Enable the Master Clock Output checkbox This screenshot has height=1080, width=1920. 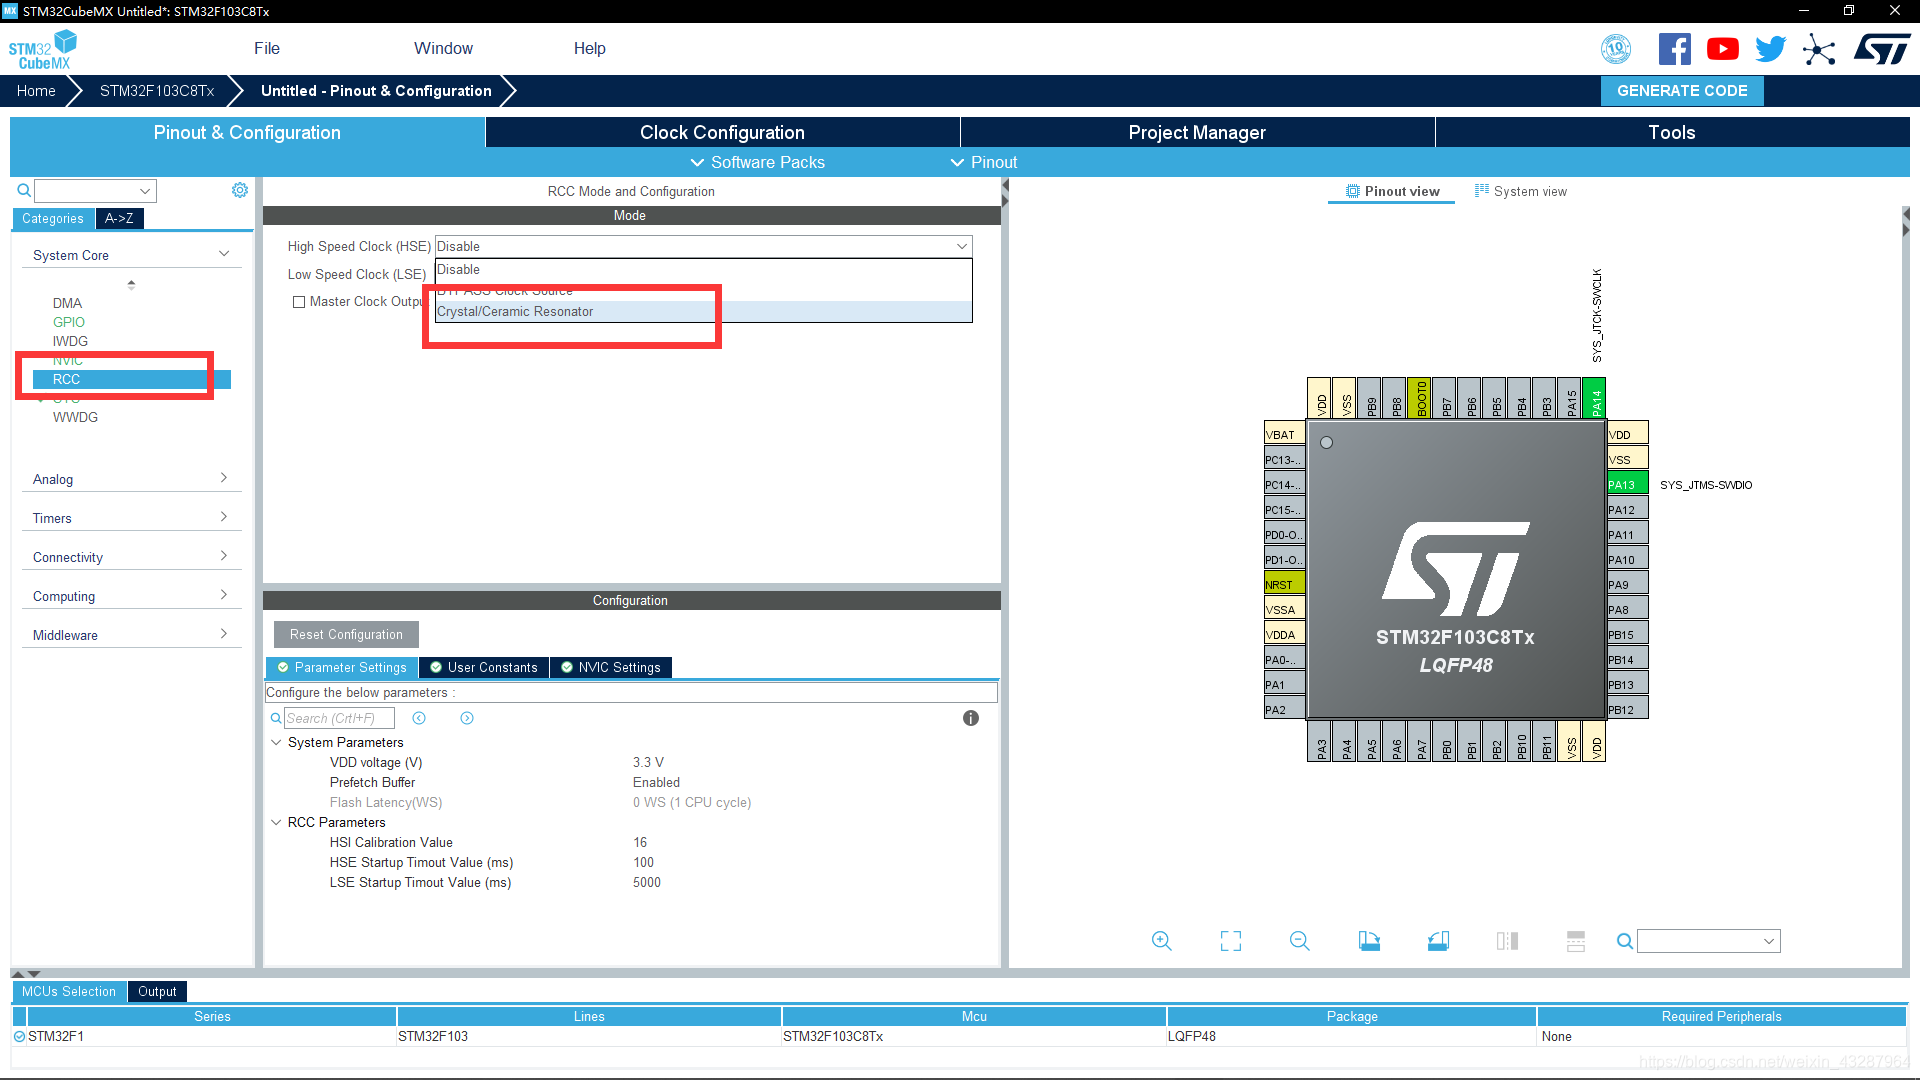[x=298, y=302]
